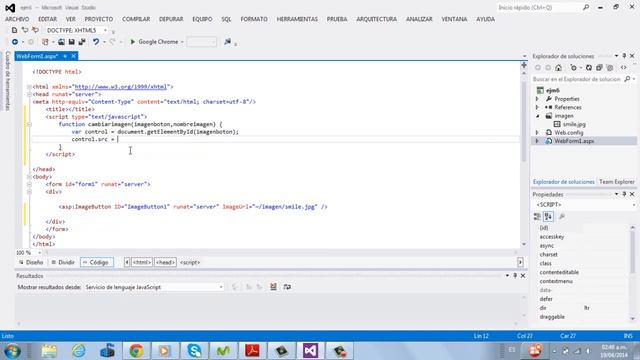
Task: Click the Save All toolbar icon
Action: click(82, 42)
